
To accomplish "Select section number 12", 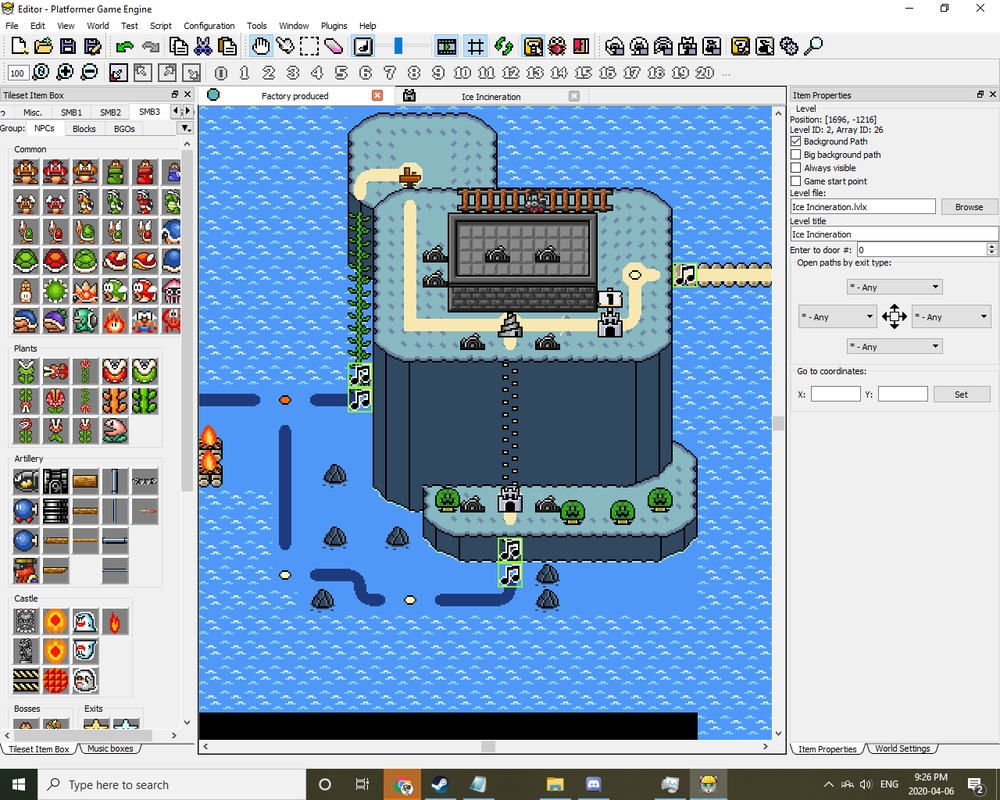I will pos(511,73).
